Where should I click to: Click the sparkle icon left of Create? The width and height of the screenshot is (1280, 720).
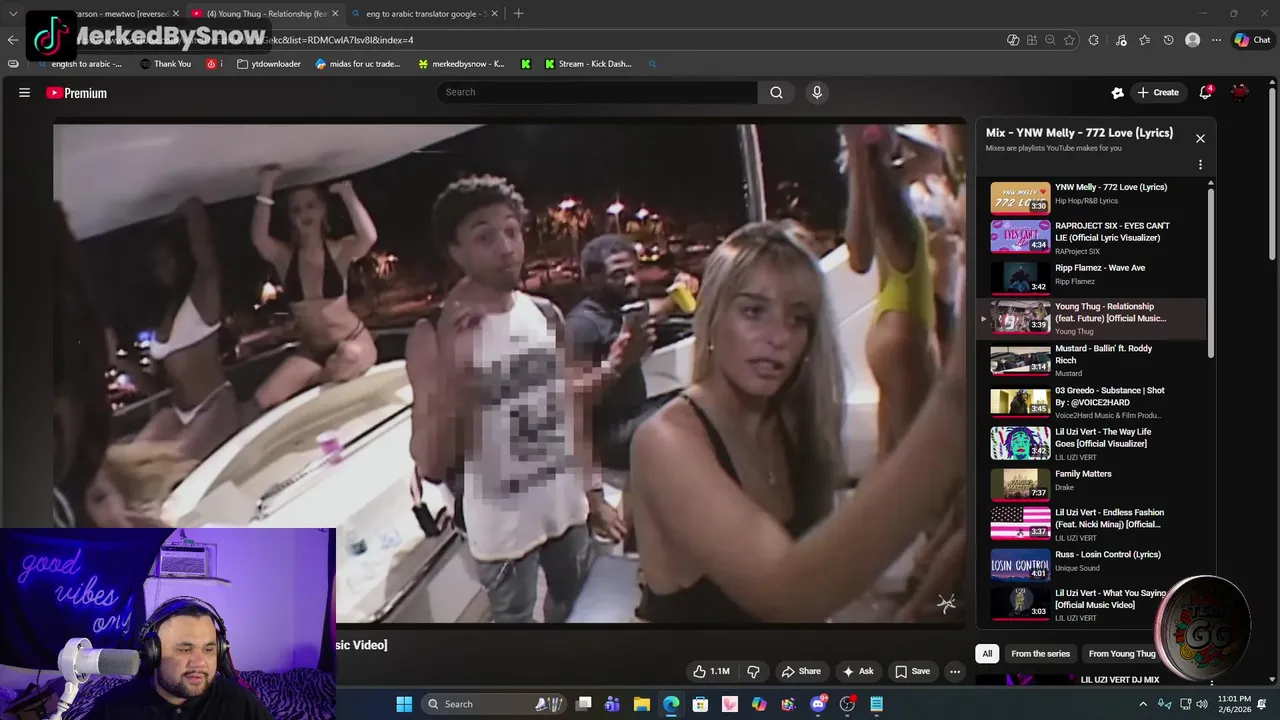point(1117,92)
